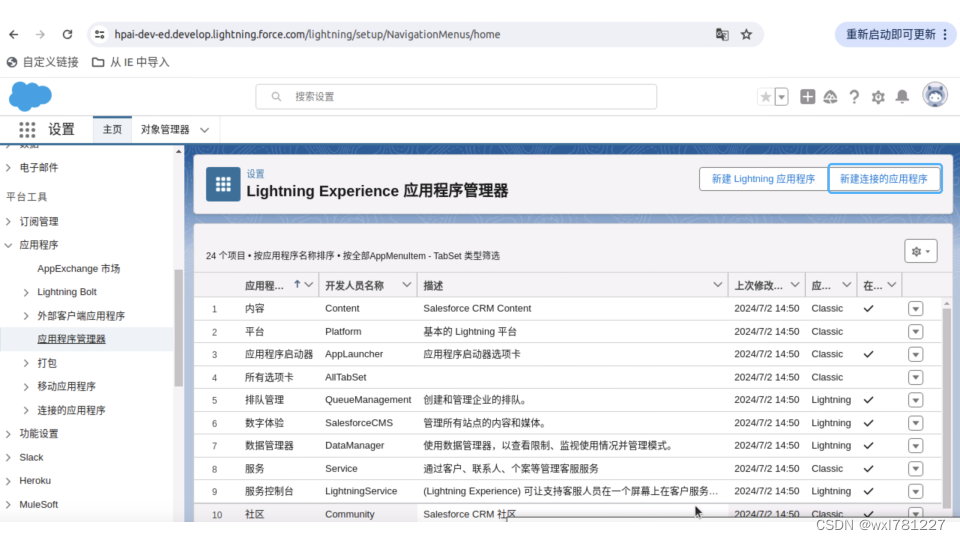Click 新建连接的应用程序 button
Viewport: 960px width, 540px height.
(x=883, y=179)
